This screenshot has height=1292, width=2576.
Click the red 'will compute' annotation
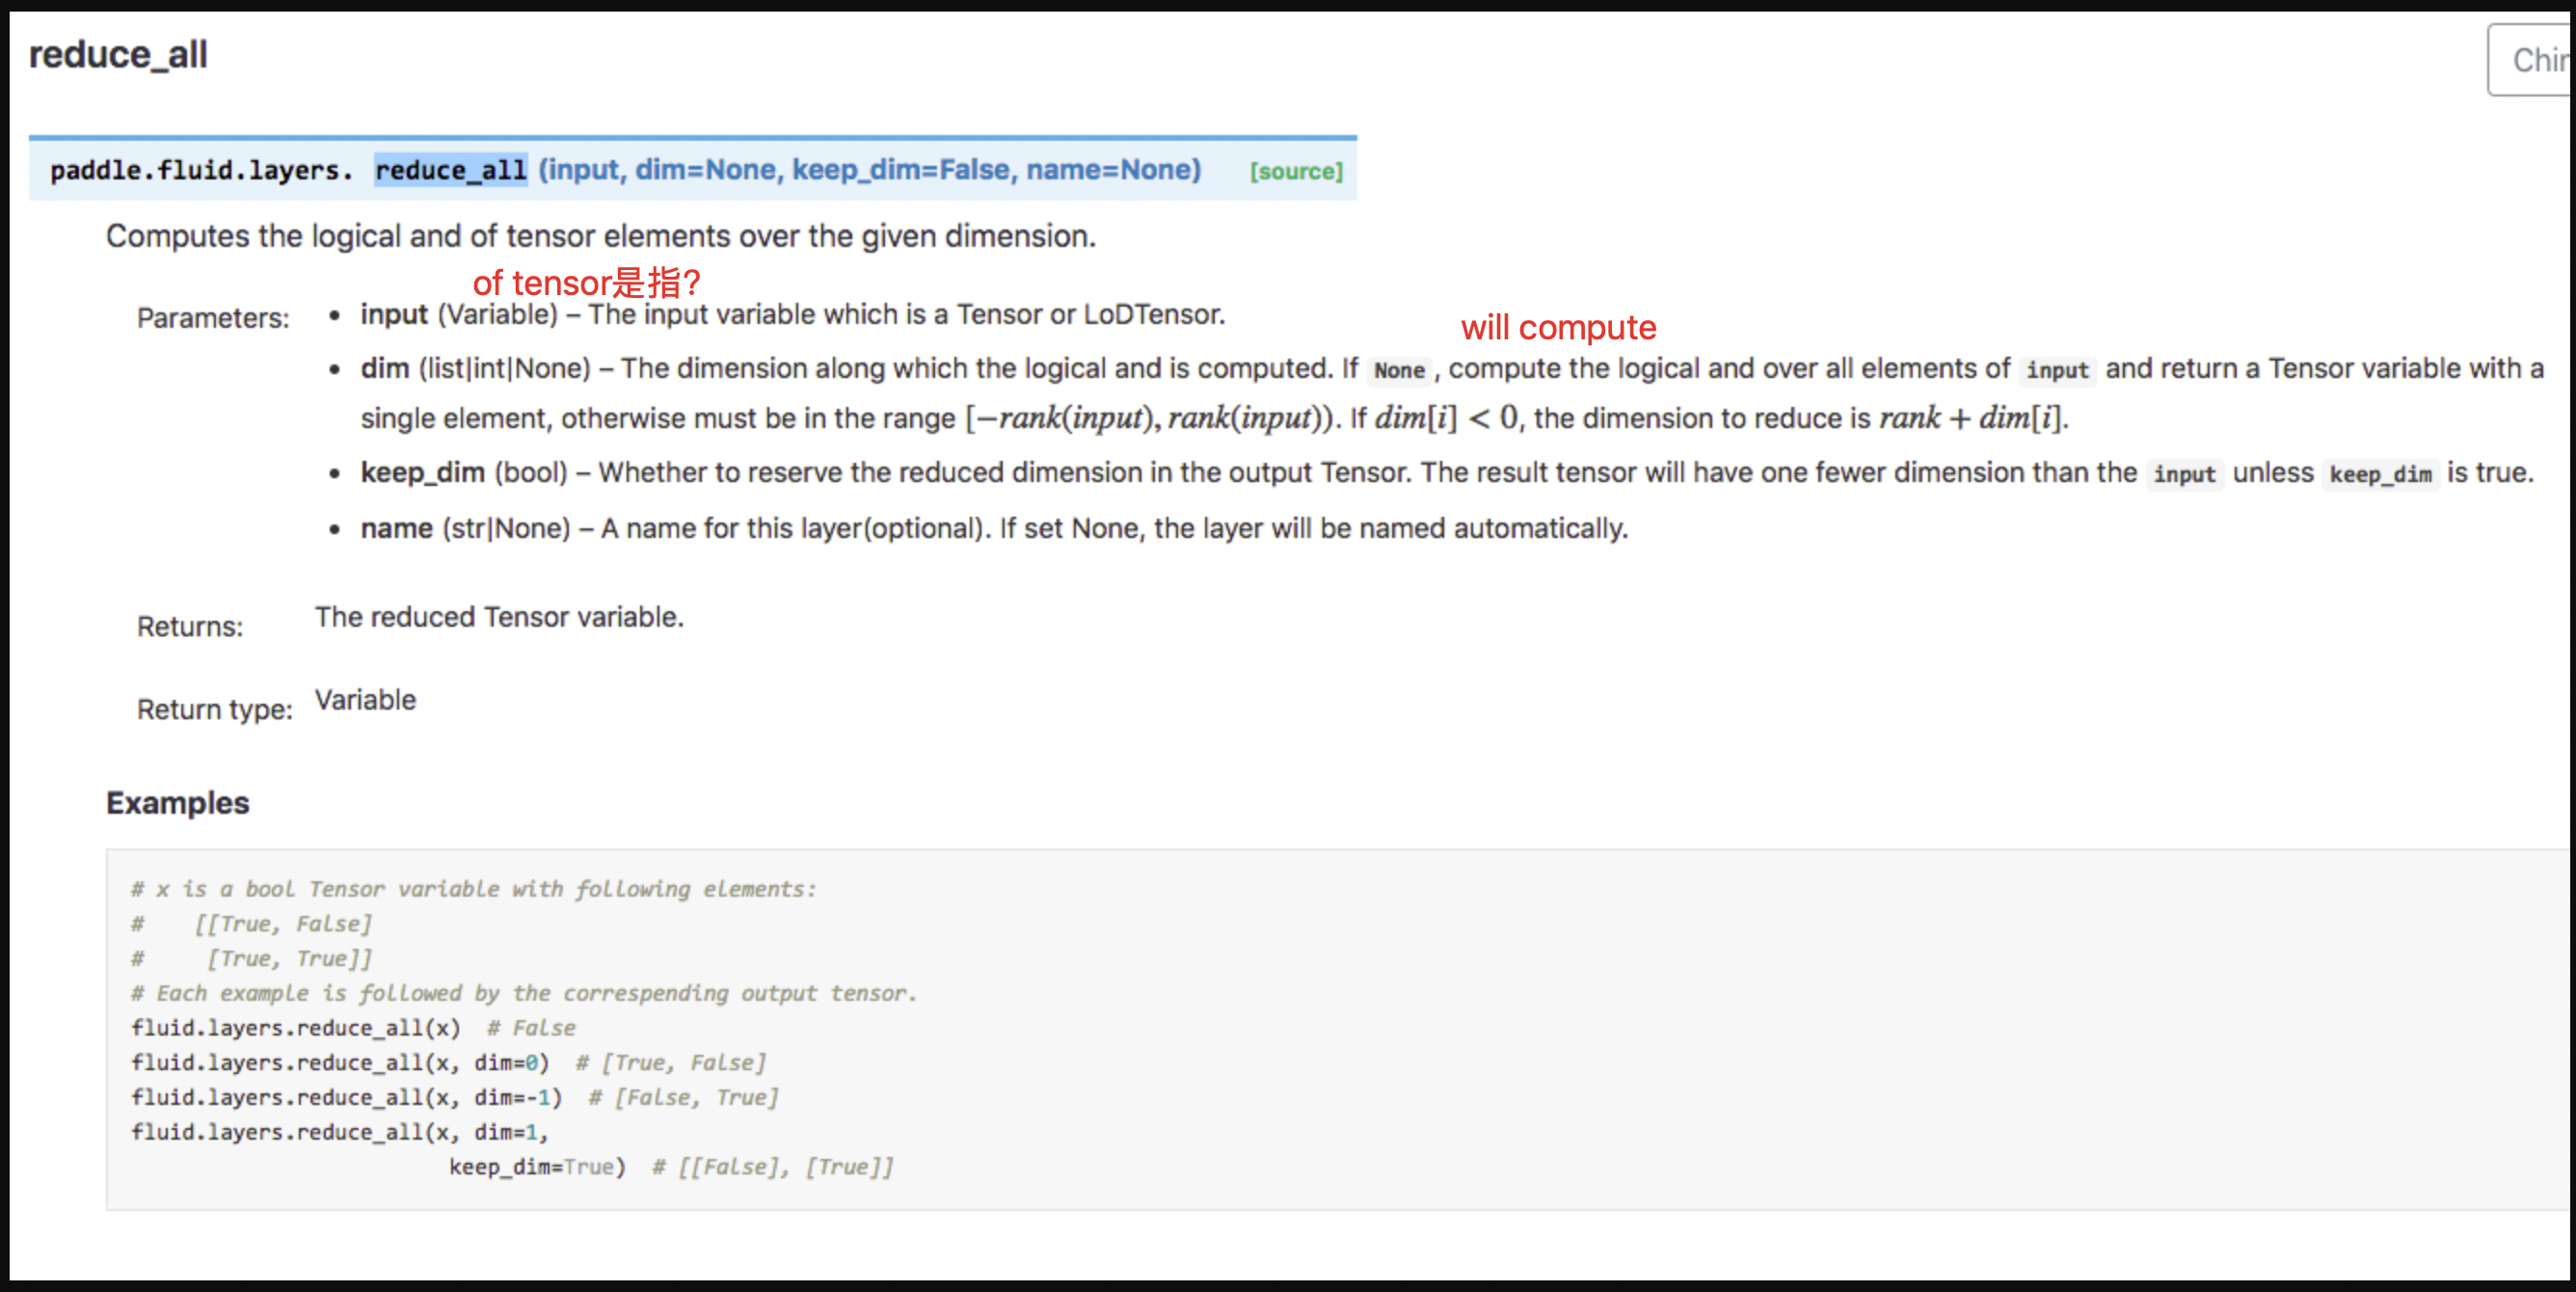1557,327
